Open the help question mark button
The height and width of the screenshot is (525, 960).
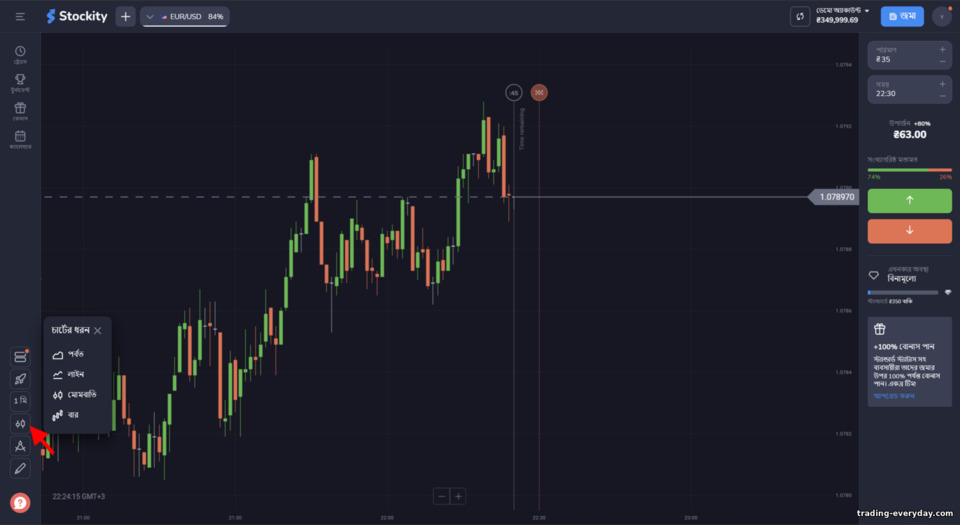(20, 503)
